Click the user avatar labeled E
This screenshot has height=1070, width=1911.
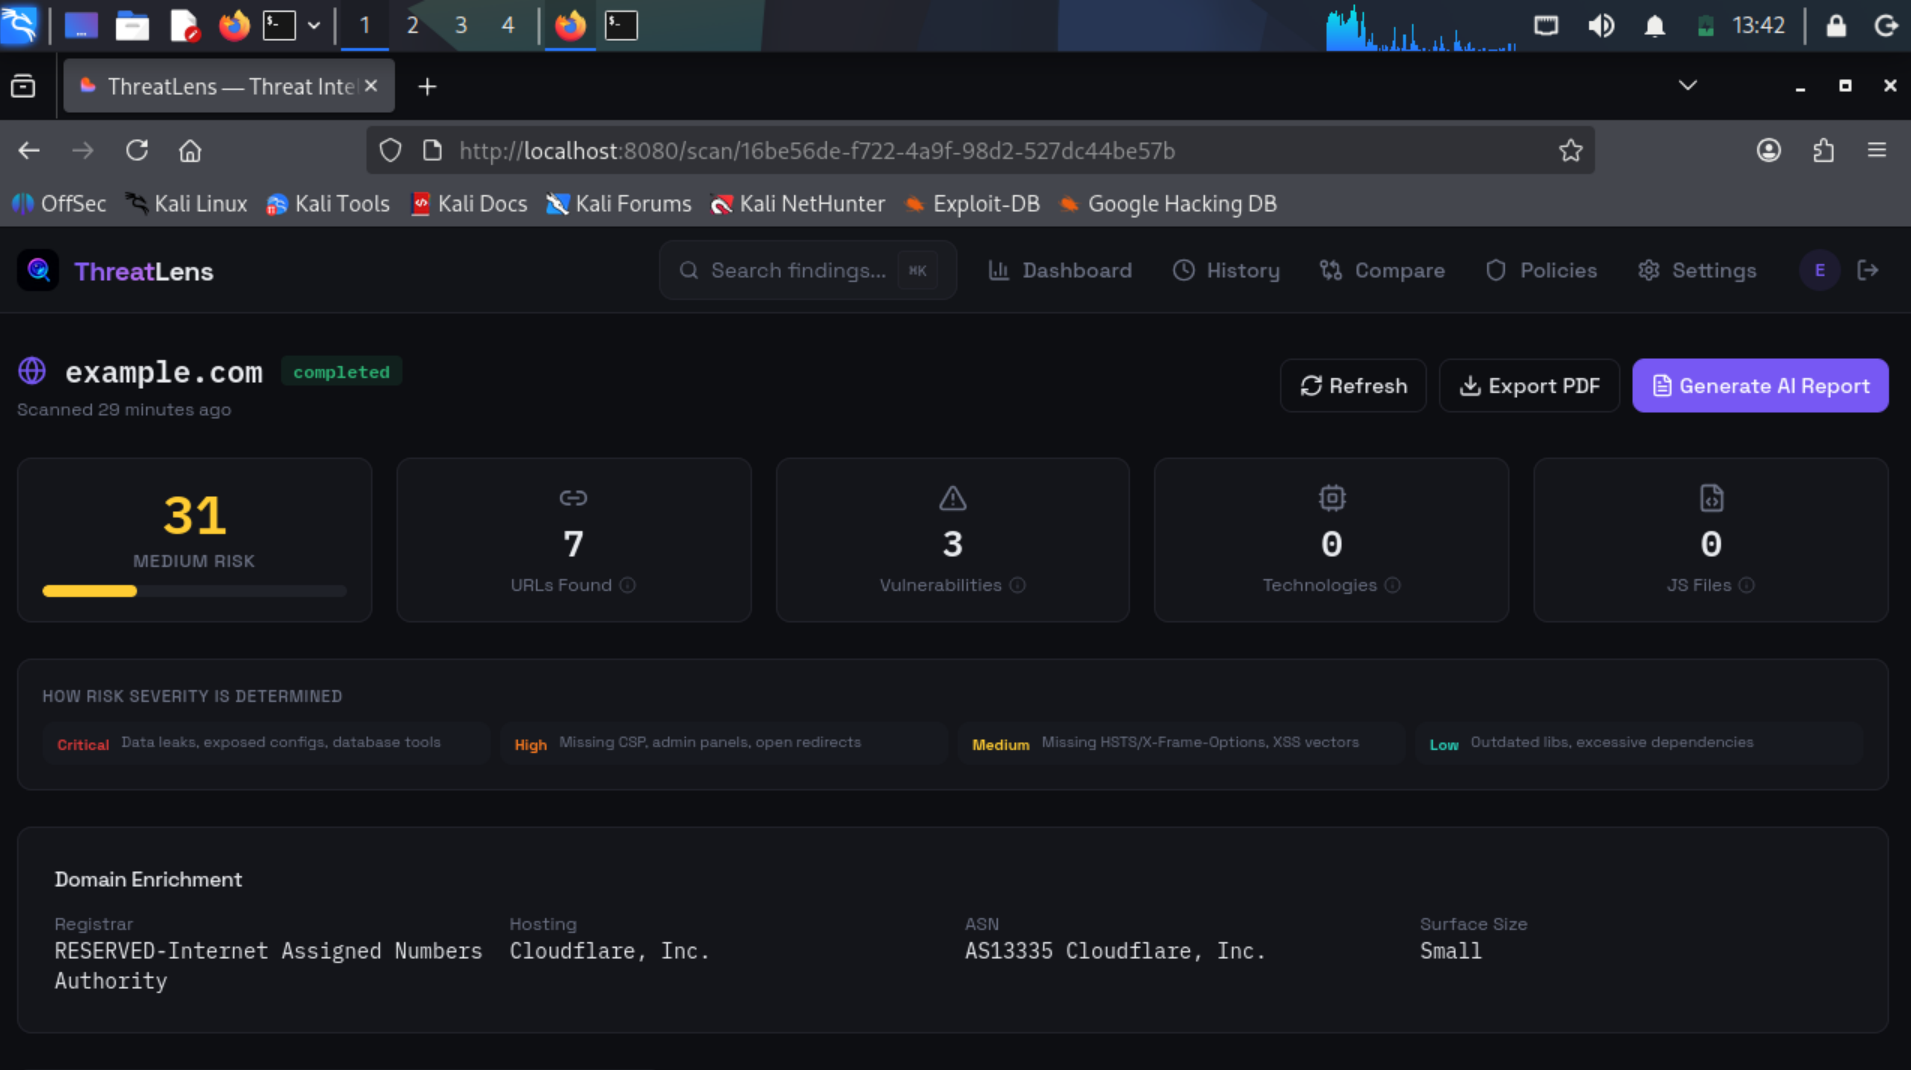[1819, 270]
